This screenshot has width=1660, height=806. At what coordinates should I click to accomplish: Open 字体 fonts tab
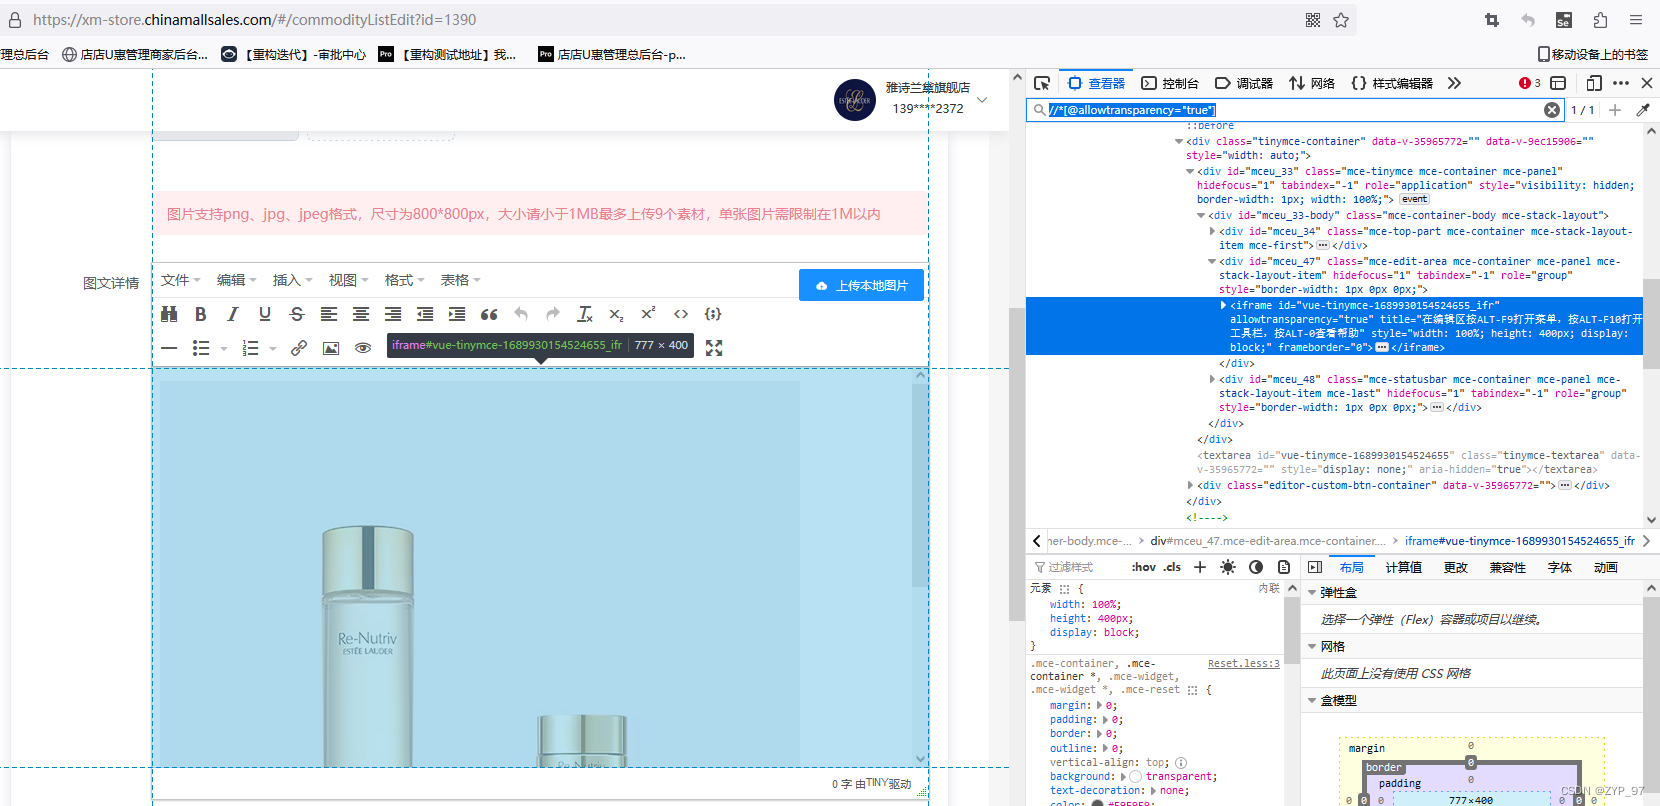coord(1560,567)
